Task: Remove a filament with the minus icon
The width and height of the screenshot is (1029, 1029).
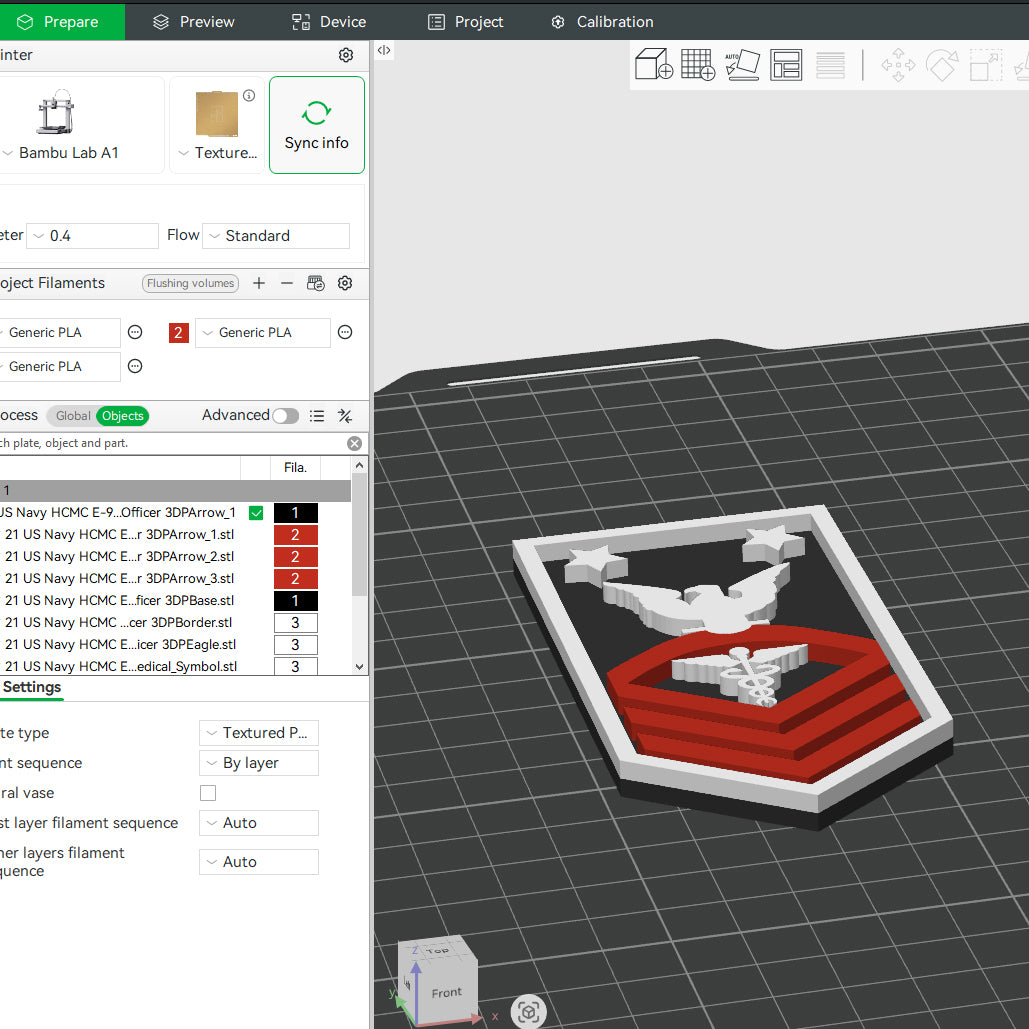Action: coord(287,283)
